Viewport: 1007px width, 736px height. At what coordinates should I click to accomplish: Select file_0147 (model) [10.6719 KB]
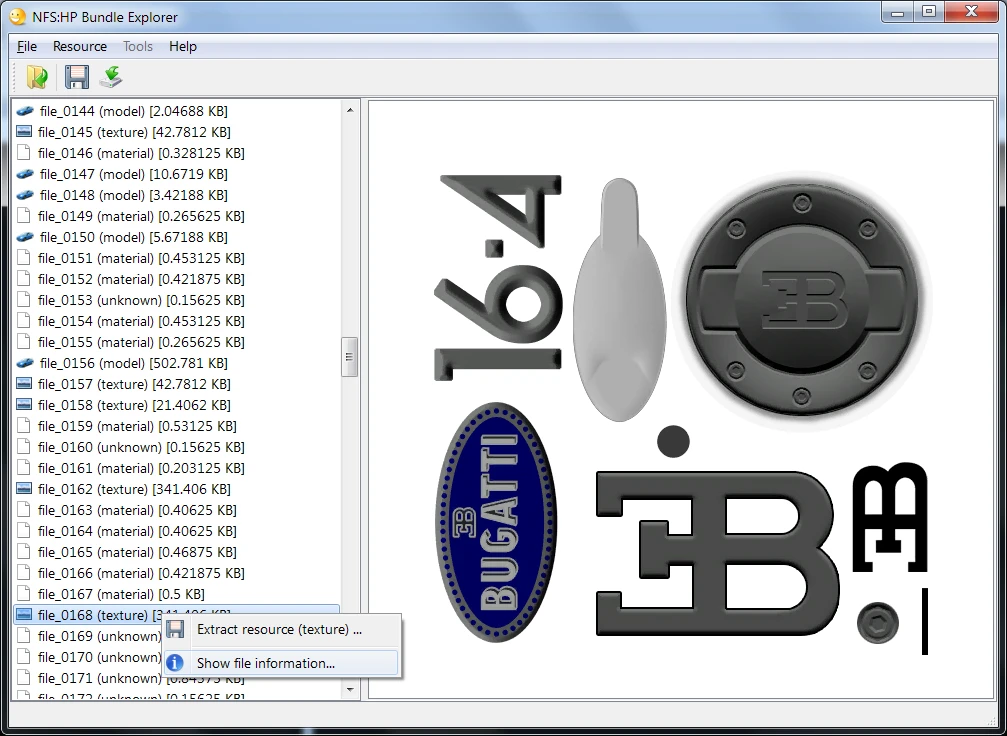tap(134, 174)
